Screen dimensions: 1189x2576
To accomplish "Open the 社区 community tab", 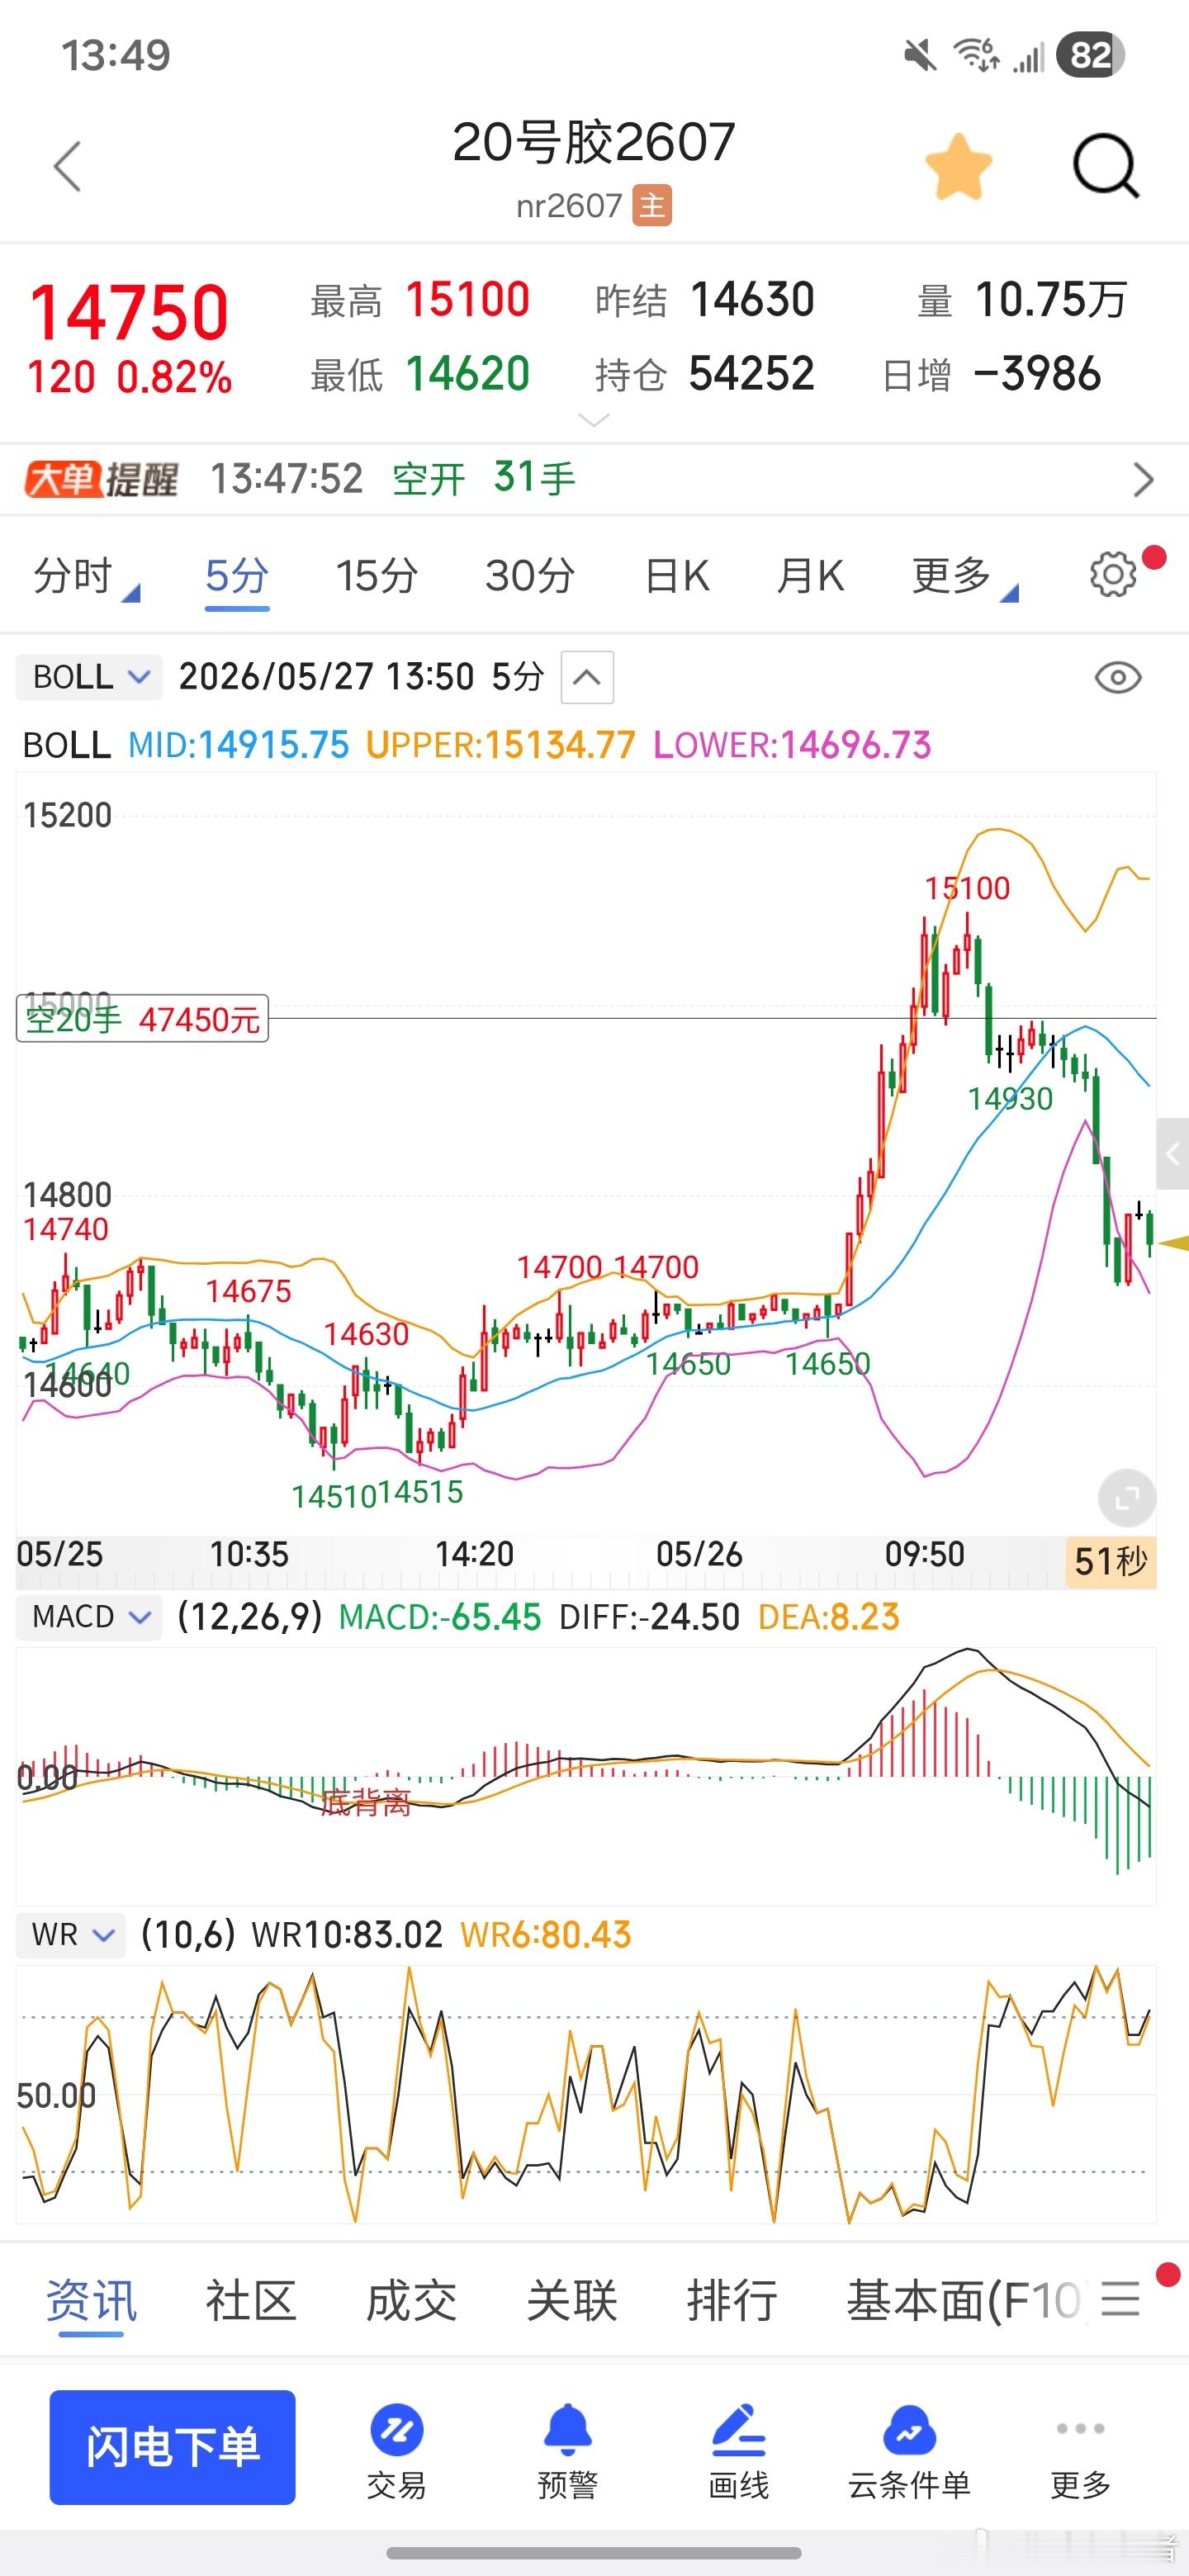I will 251,2301.
